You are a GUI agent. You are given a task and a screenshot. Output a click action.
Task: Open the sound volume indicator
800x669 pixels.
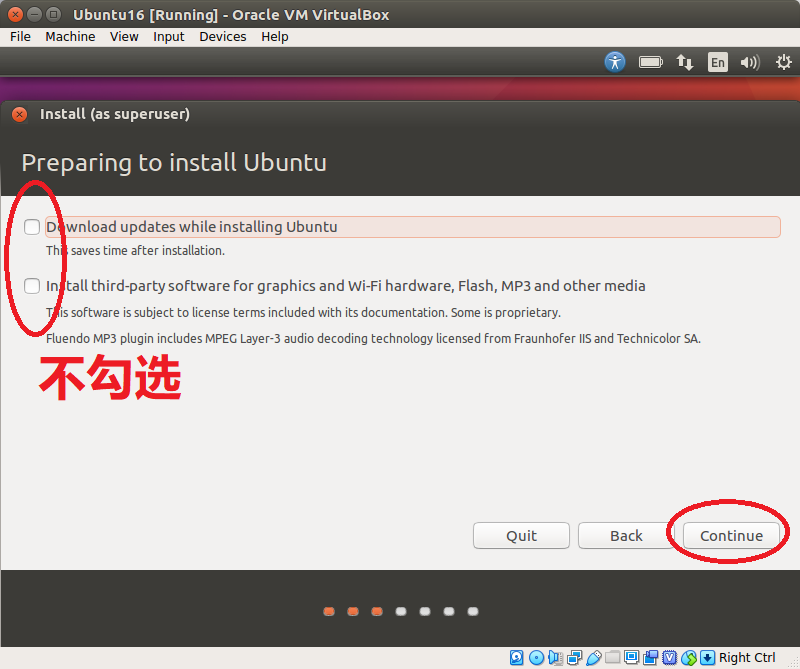coord(750,62)
